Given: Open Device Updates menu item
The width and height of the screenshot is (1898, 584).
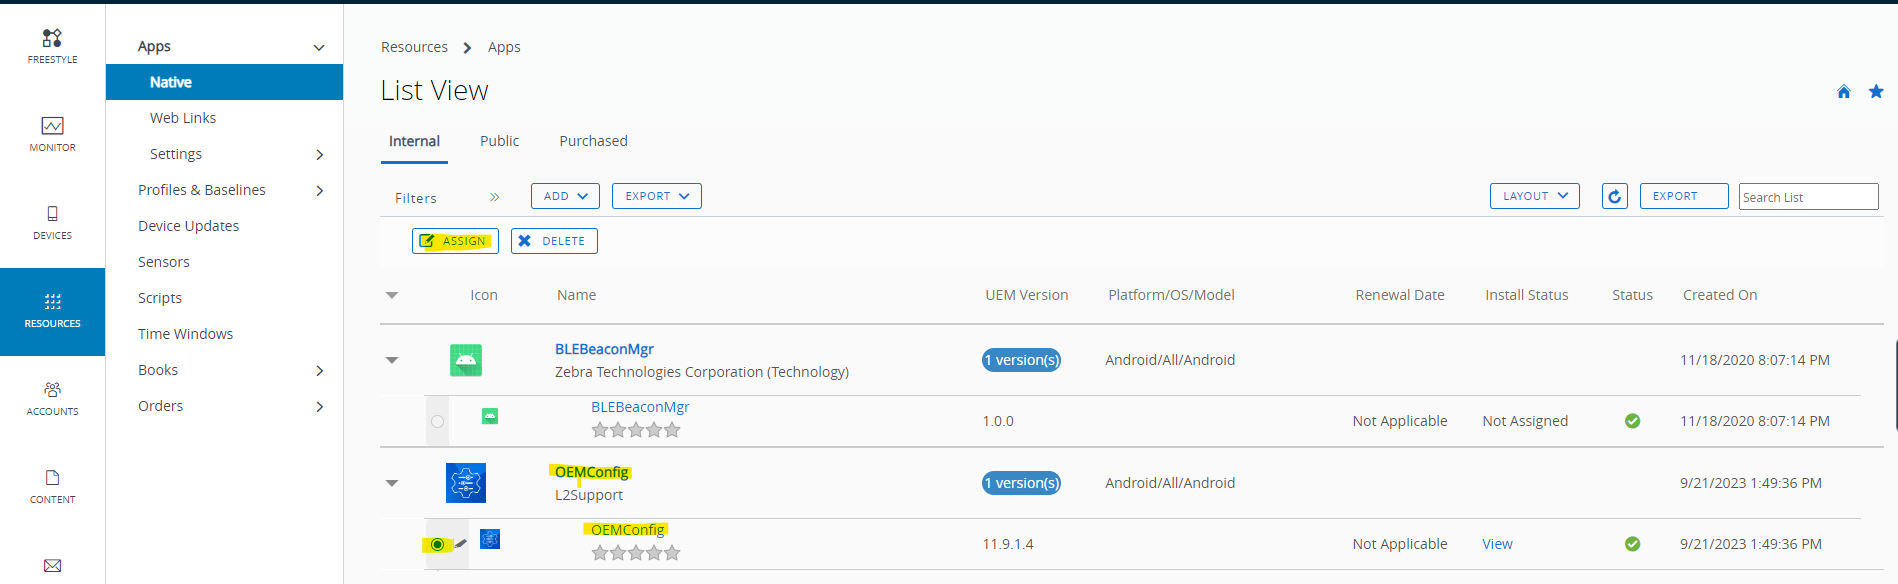Looking at the screenshot, I should pyautogui.click(x=189, y=226).
